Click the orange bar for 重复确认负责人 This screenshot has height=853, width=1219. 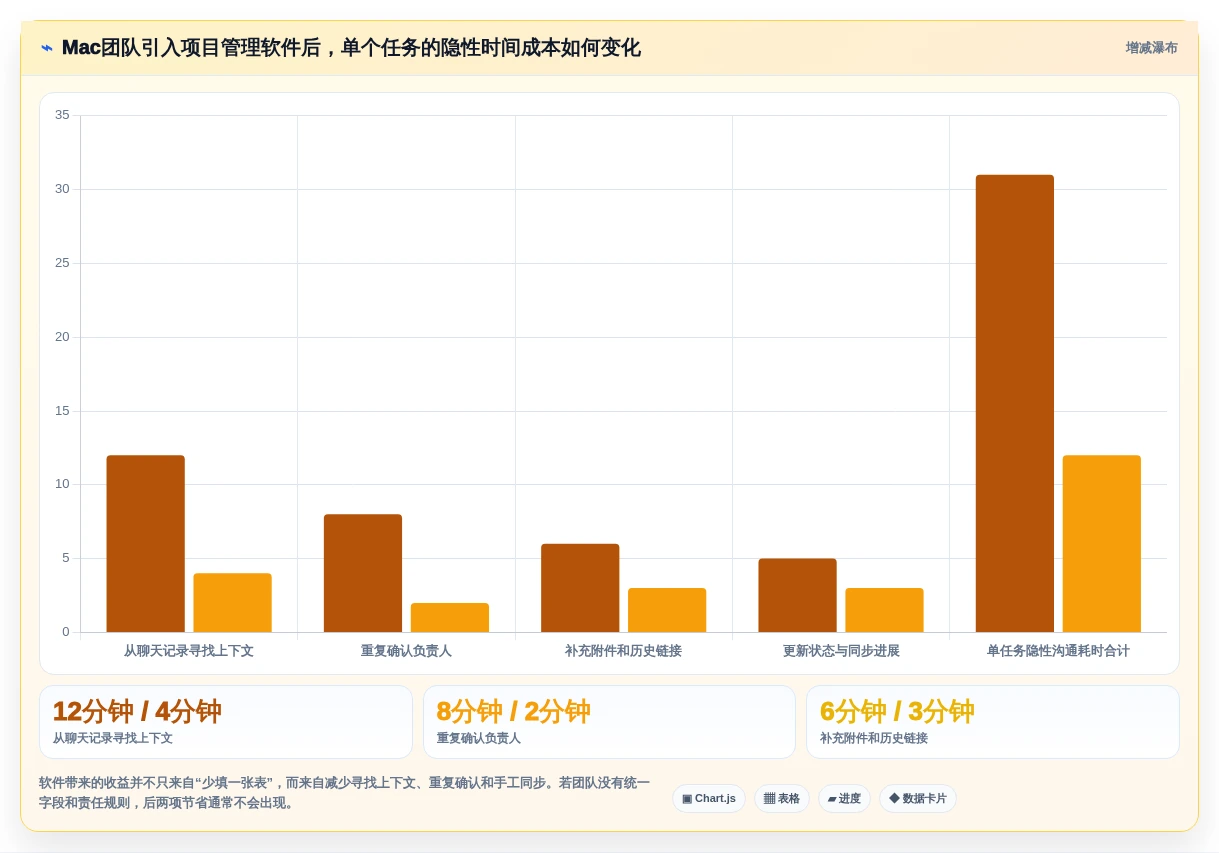pyautogui.click(x=450, y=618)
